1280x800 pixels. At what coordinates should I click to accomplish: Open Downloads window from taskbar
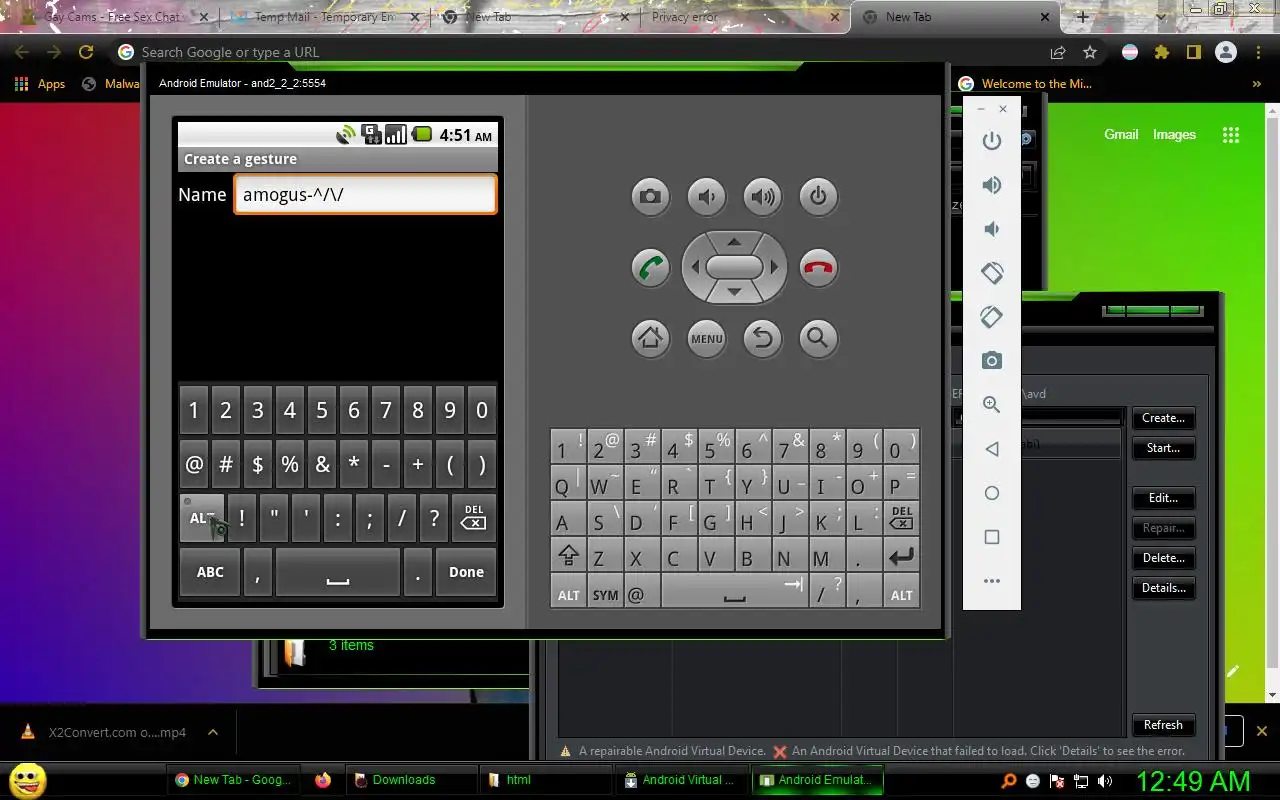[x=410, y=780]
